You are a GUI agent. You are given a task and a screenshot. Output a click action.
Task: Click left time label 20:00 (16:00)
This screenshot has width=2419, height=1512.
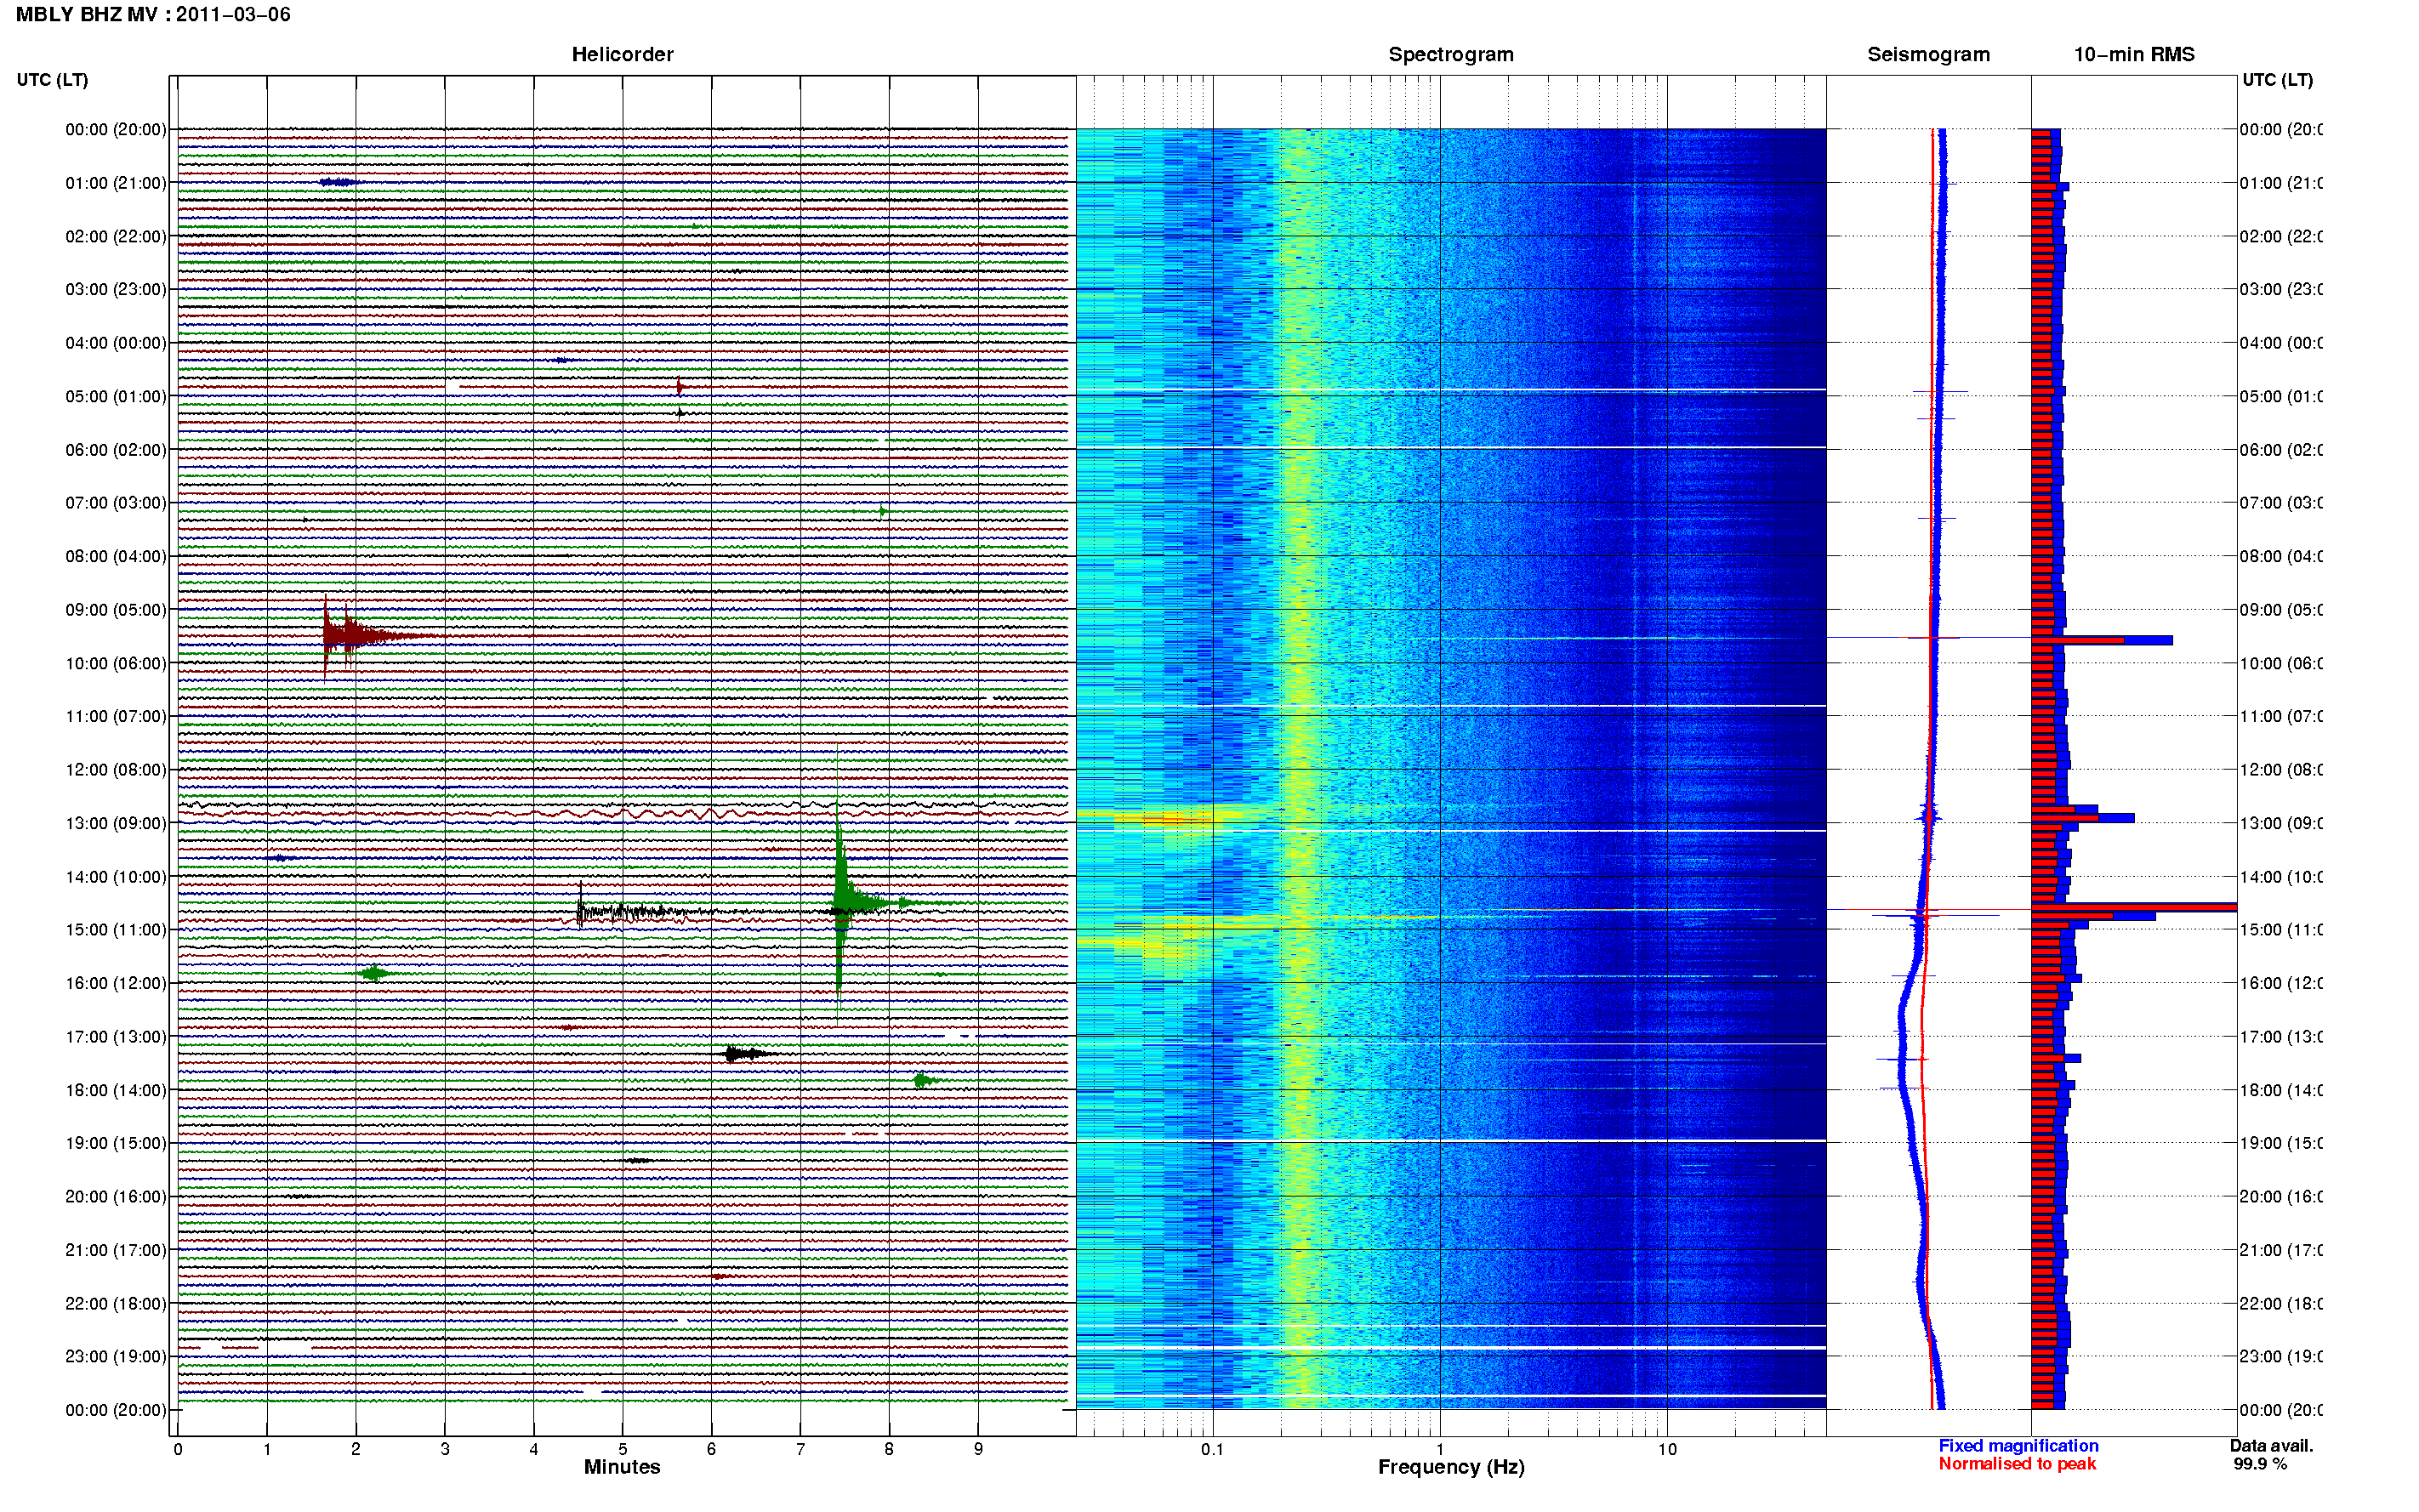[116, 1196]
